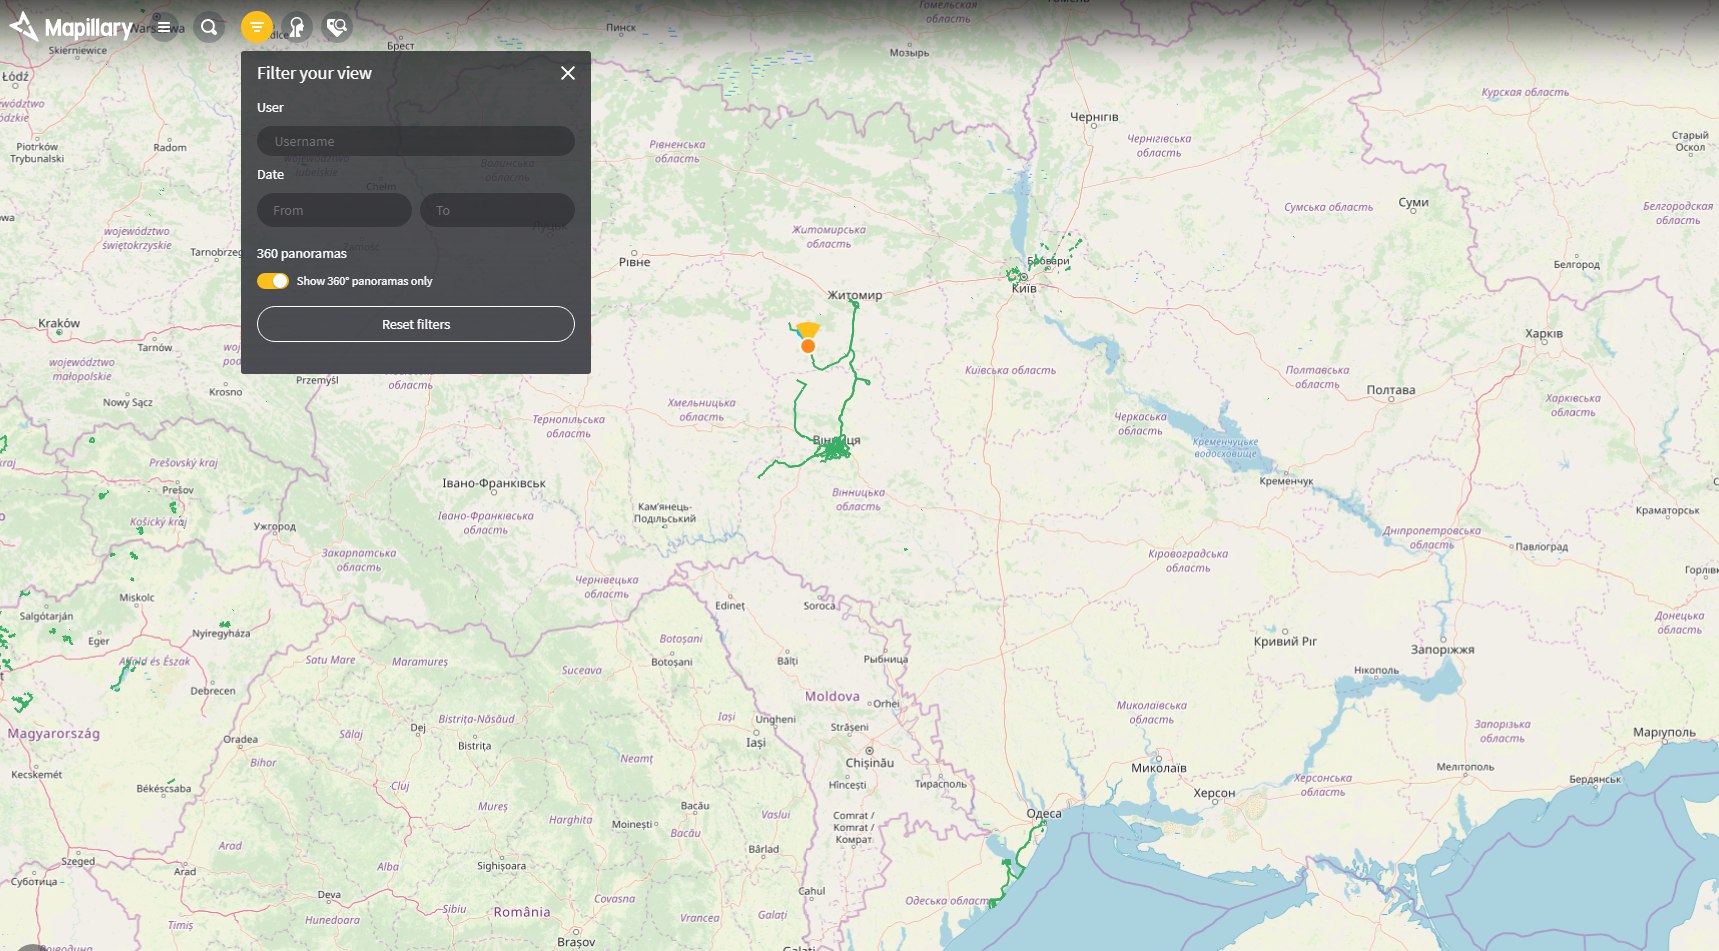
Task: Click the 'User' section label
Action: [270, 107]
